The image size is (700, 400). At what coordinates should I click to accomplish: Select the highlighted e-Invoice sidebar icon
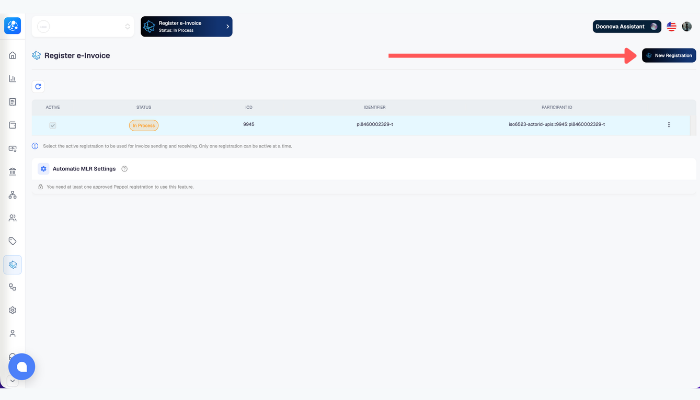click(12, 265)
